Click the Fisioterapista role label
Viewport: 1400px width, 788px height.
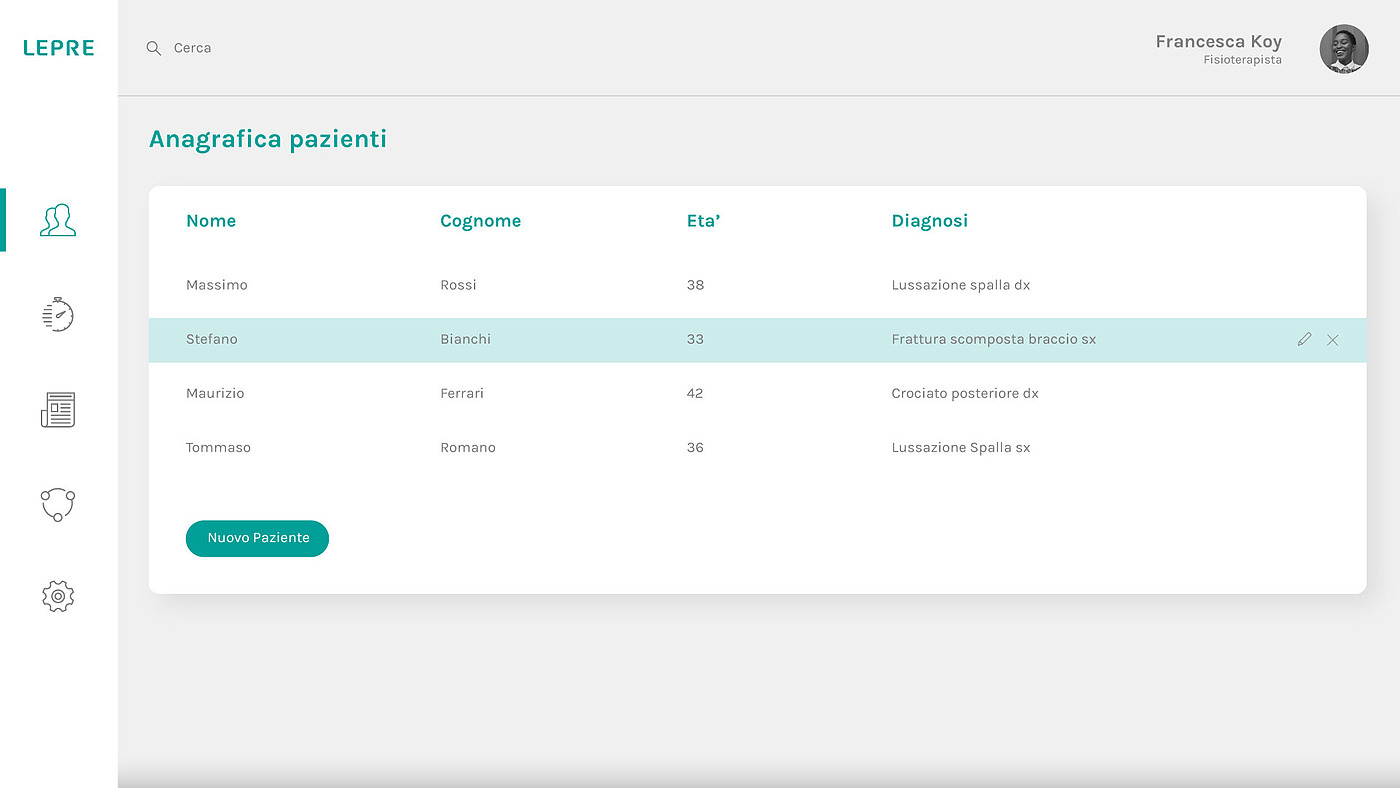click(1243, 60)
